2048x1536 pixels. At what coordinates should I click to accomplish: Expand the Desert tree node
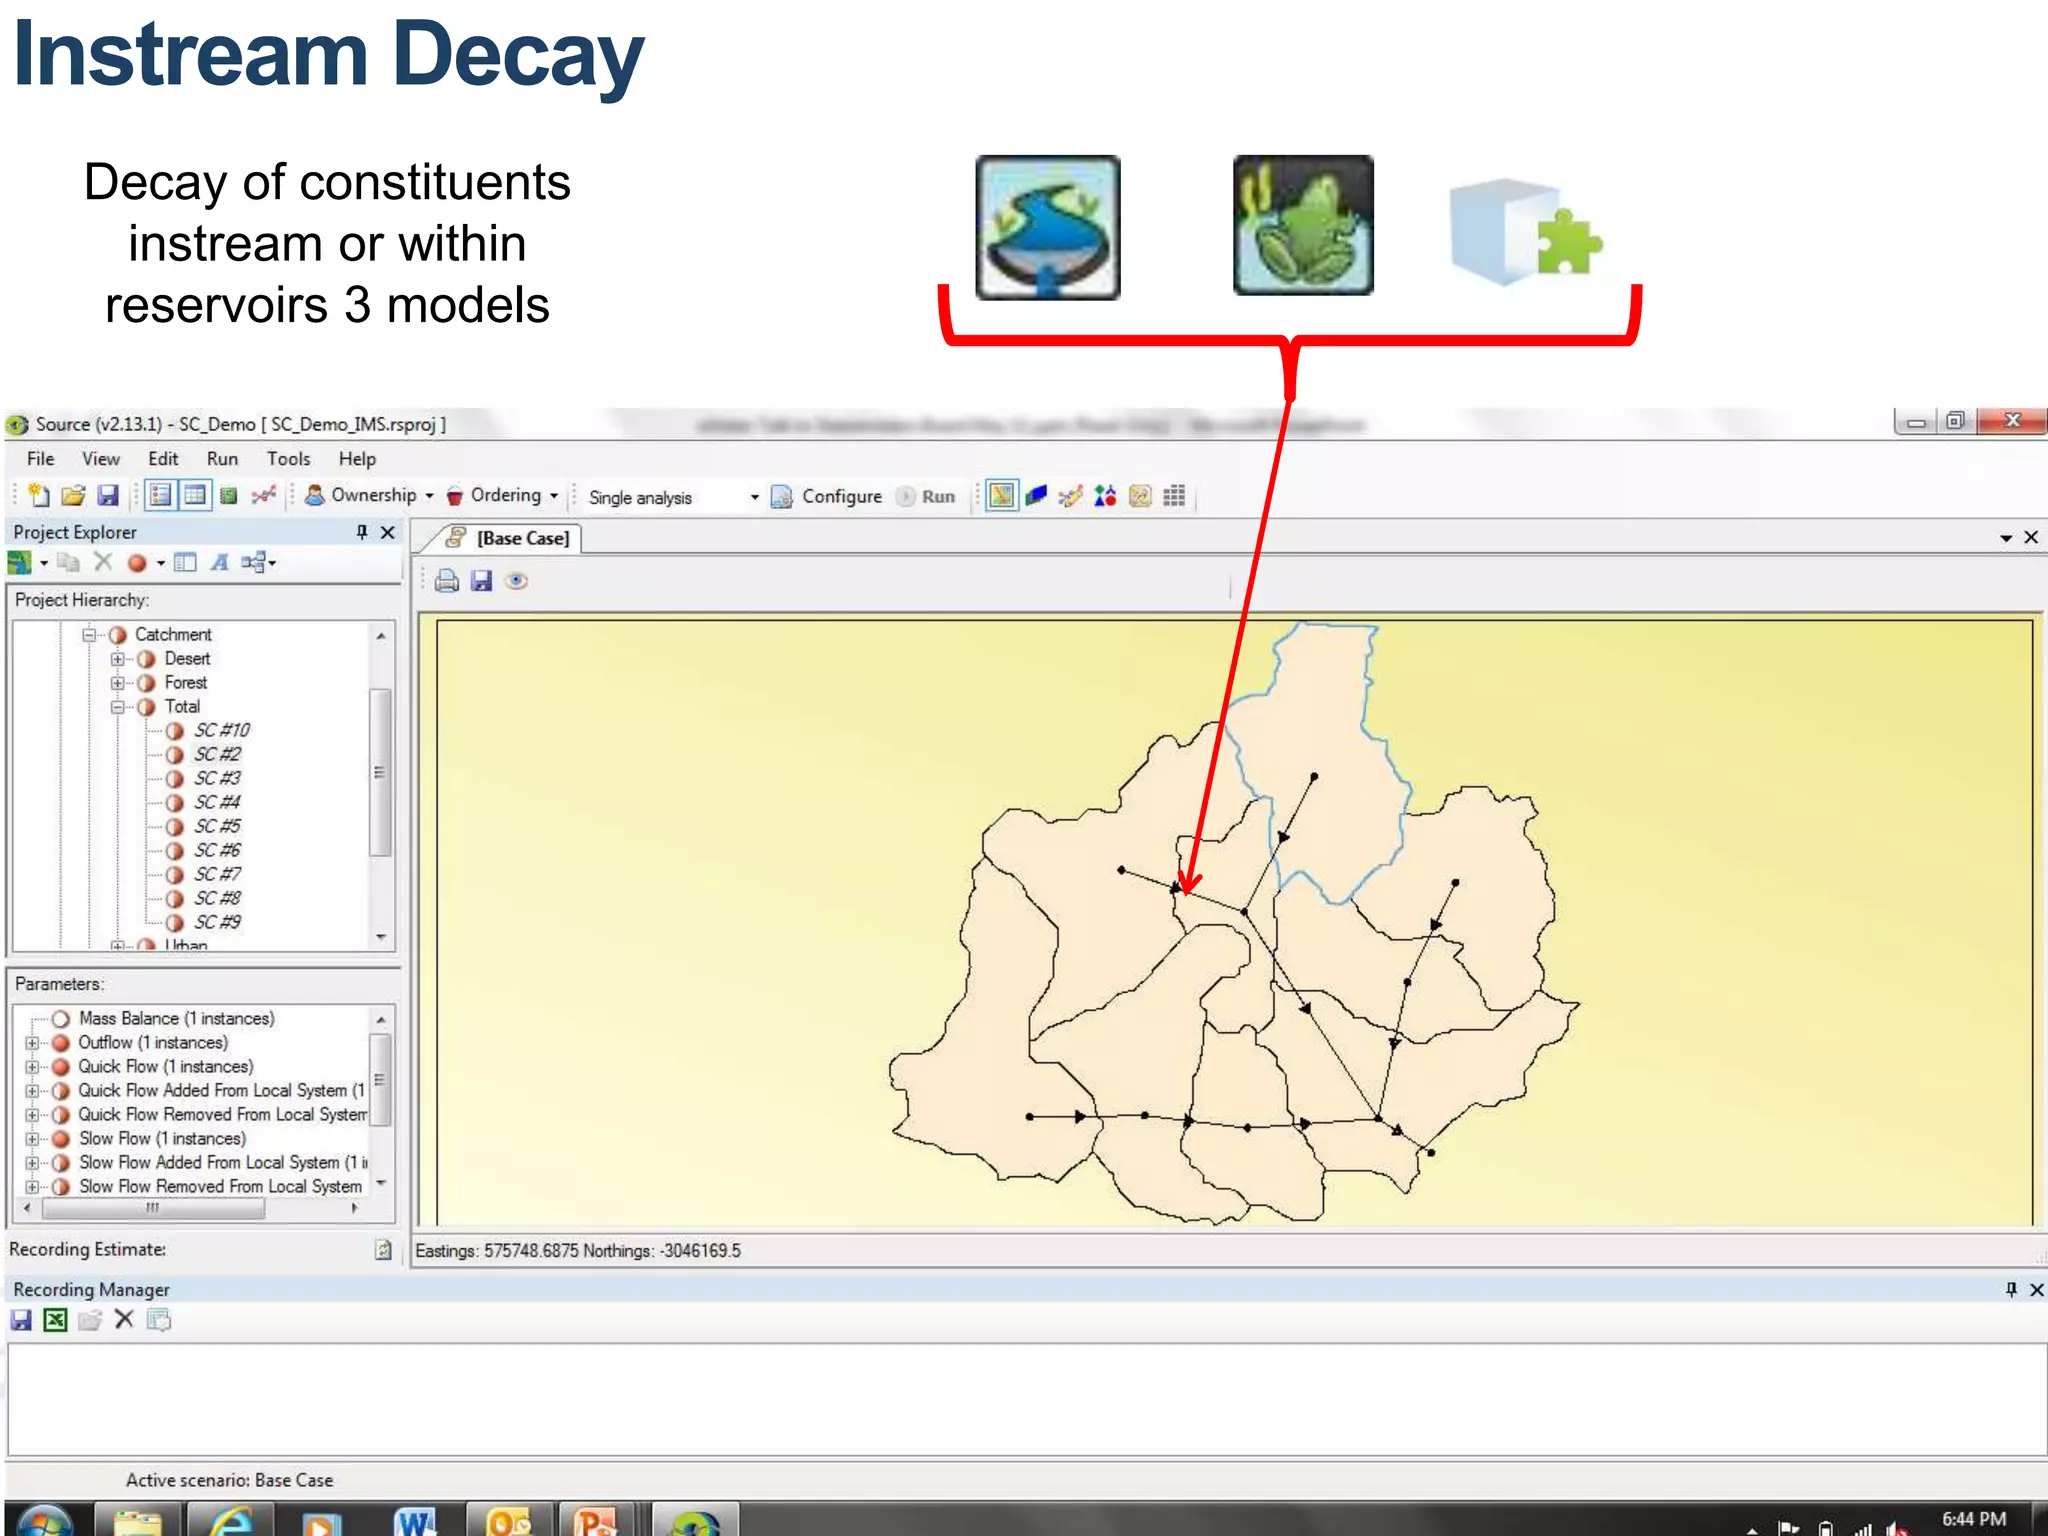click(x=117, y=659)
